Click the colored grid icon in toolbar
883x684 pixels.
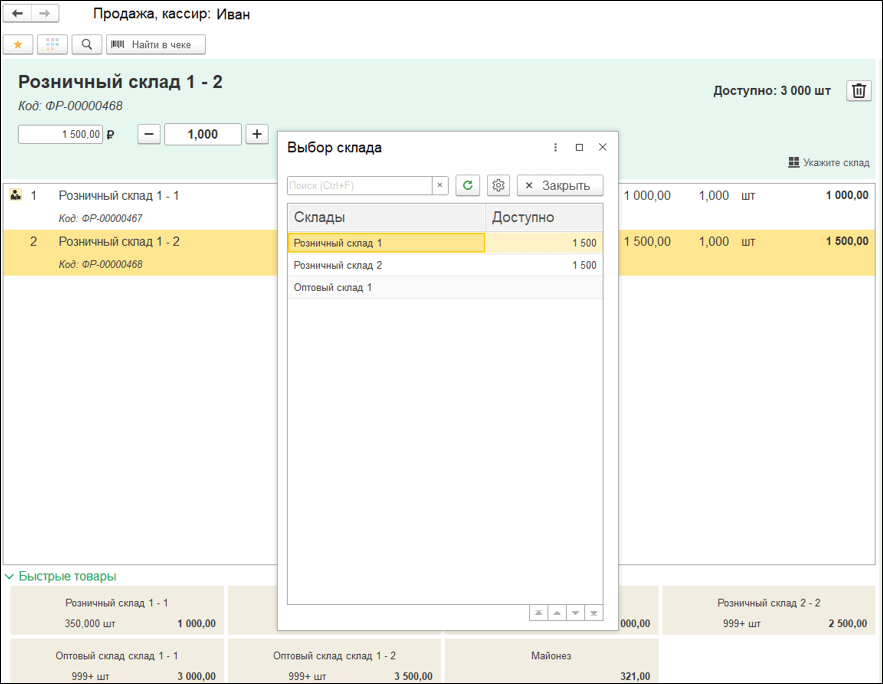click(52, 45)
